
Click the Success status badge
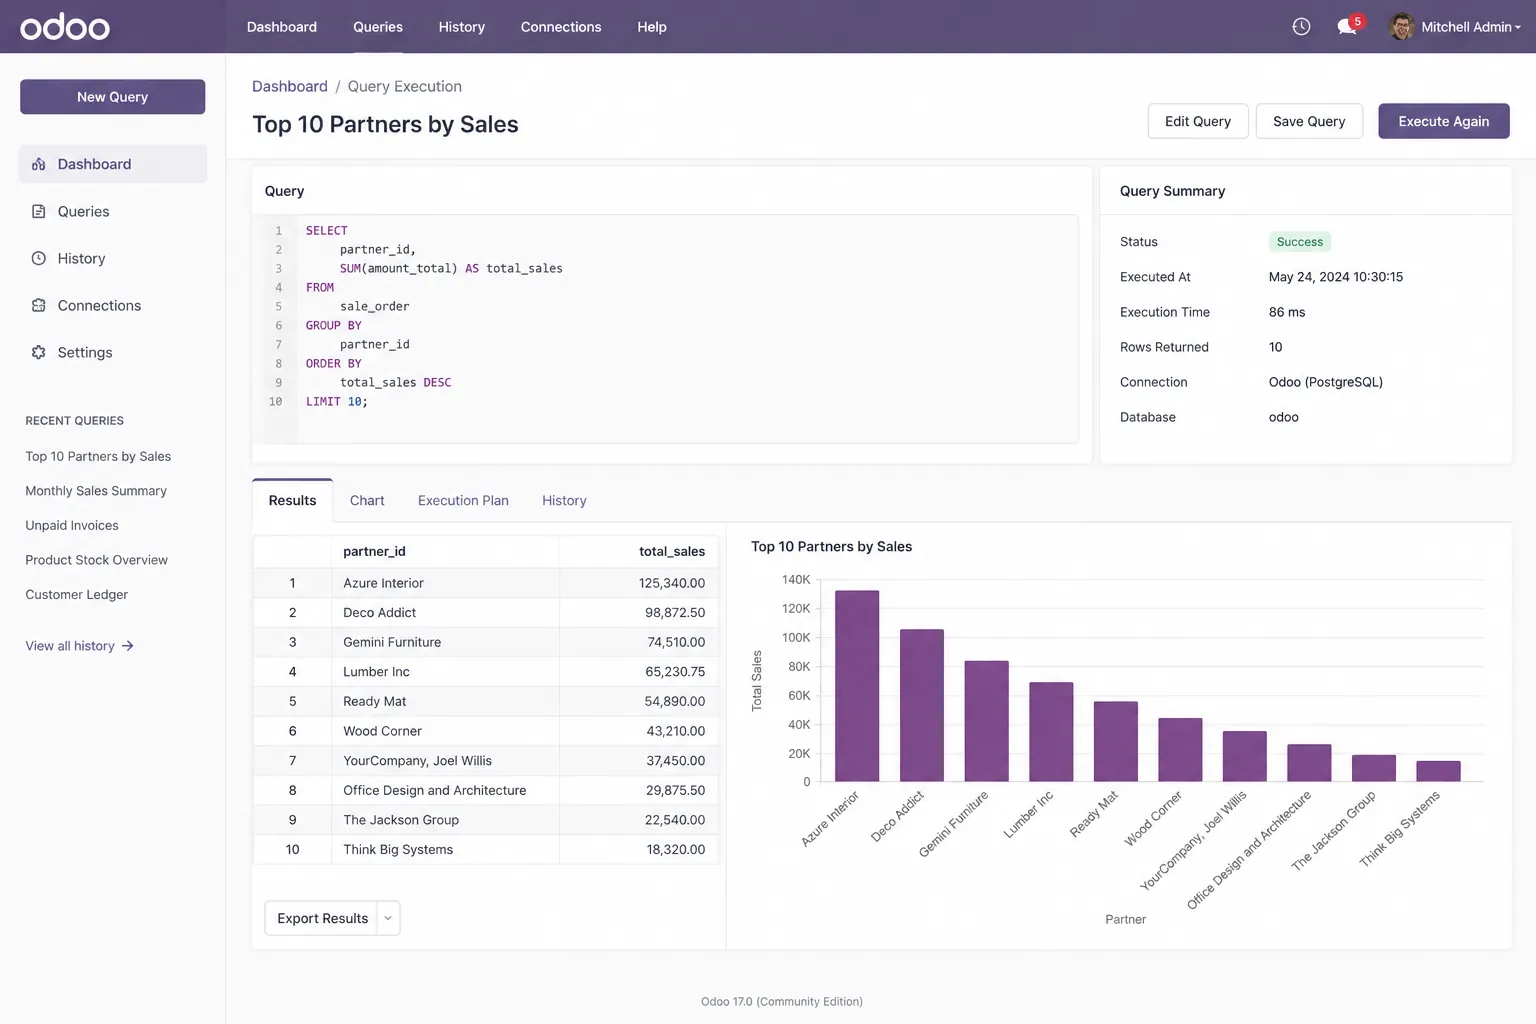tap(1300, 242)
